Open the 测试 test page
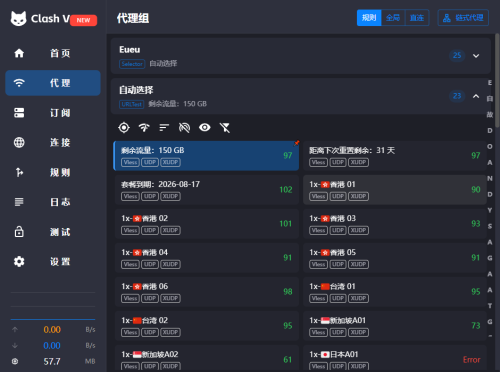This screenshot has width=500, height=372. 53,232
